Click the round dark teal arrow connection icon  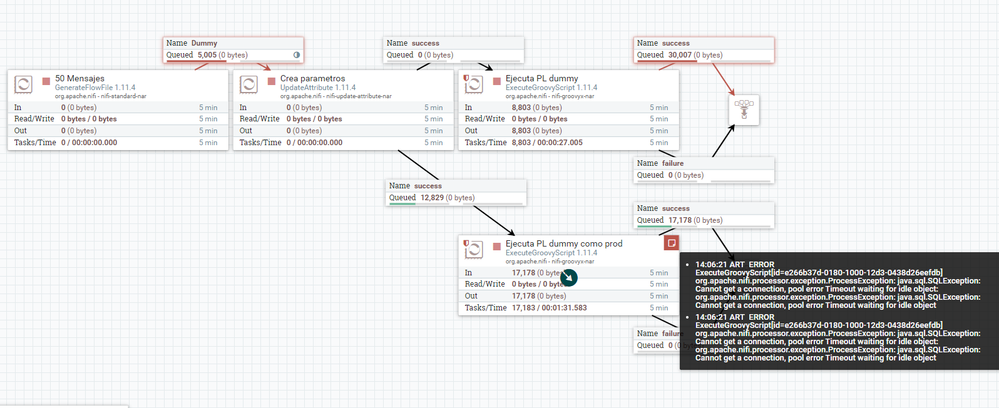[x=568, y=277]
